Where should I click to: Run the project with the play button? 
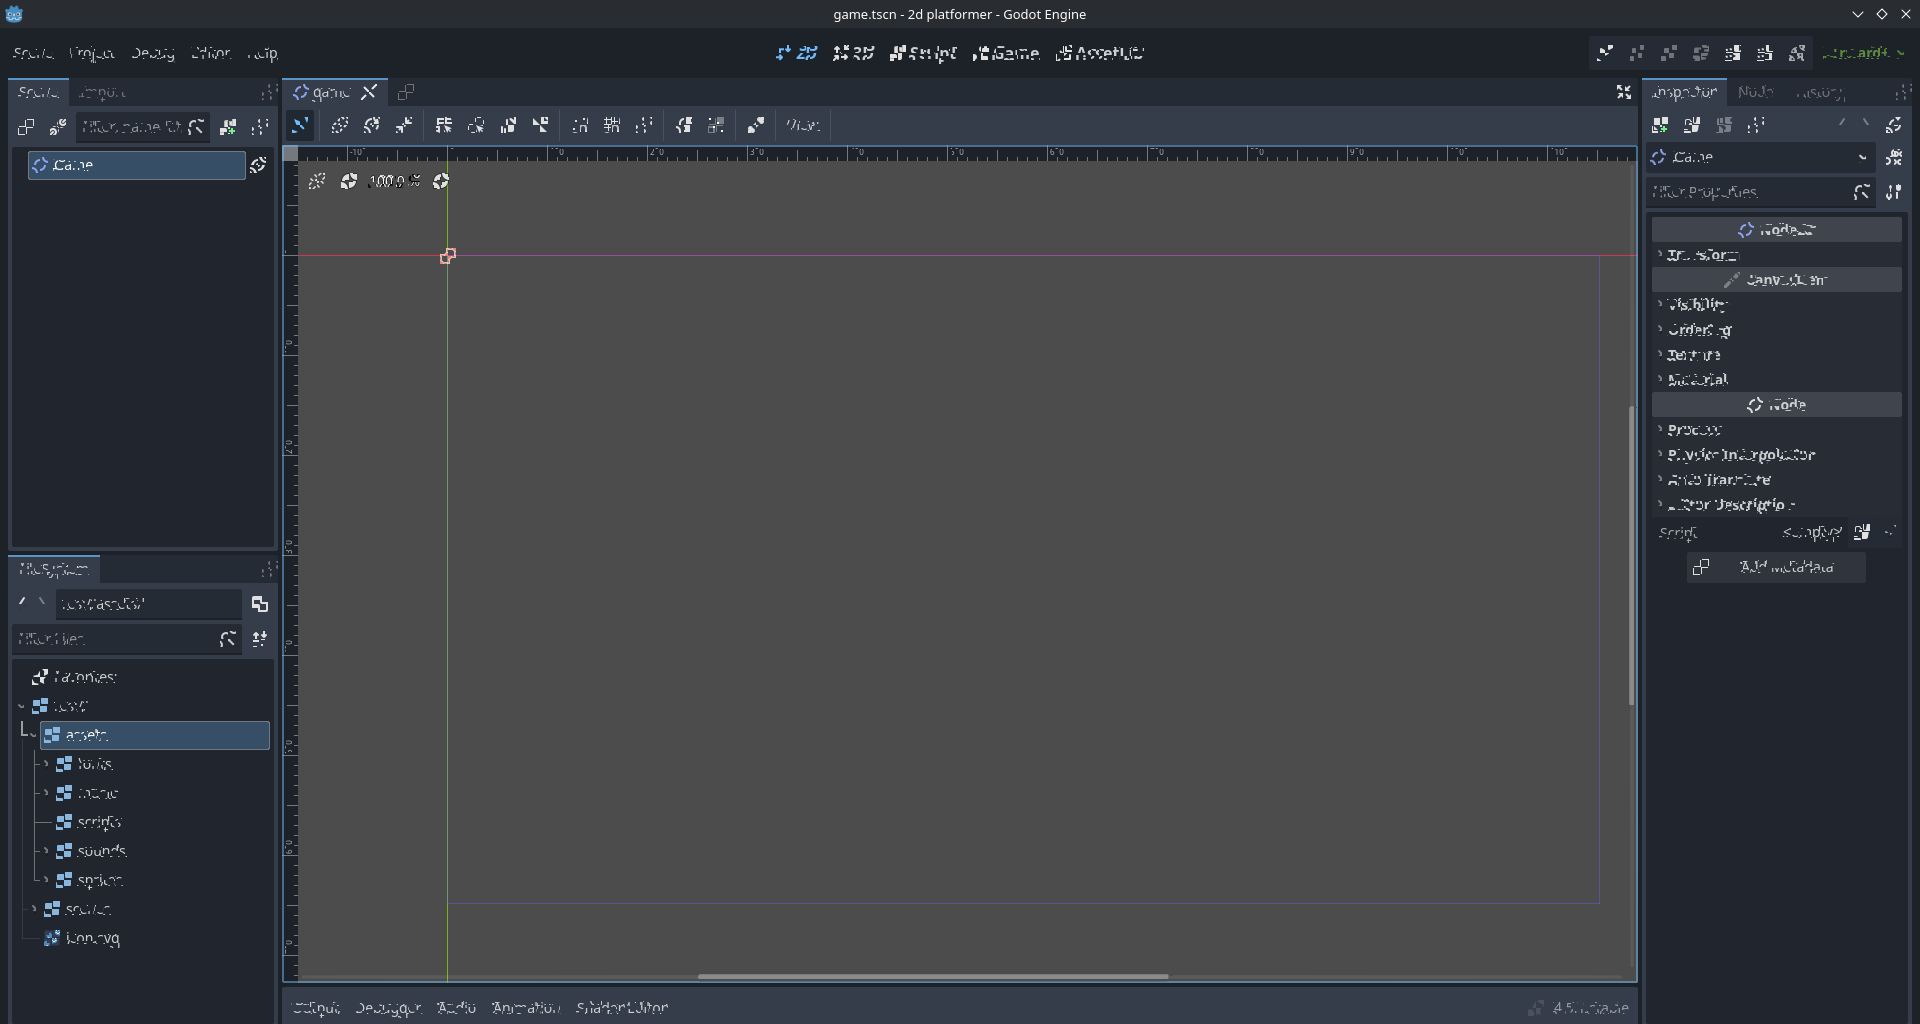click(x=1606, y=53)
